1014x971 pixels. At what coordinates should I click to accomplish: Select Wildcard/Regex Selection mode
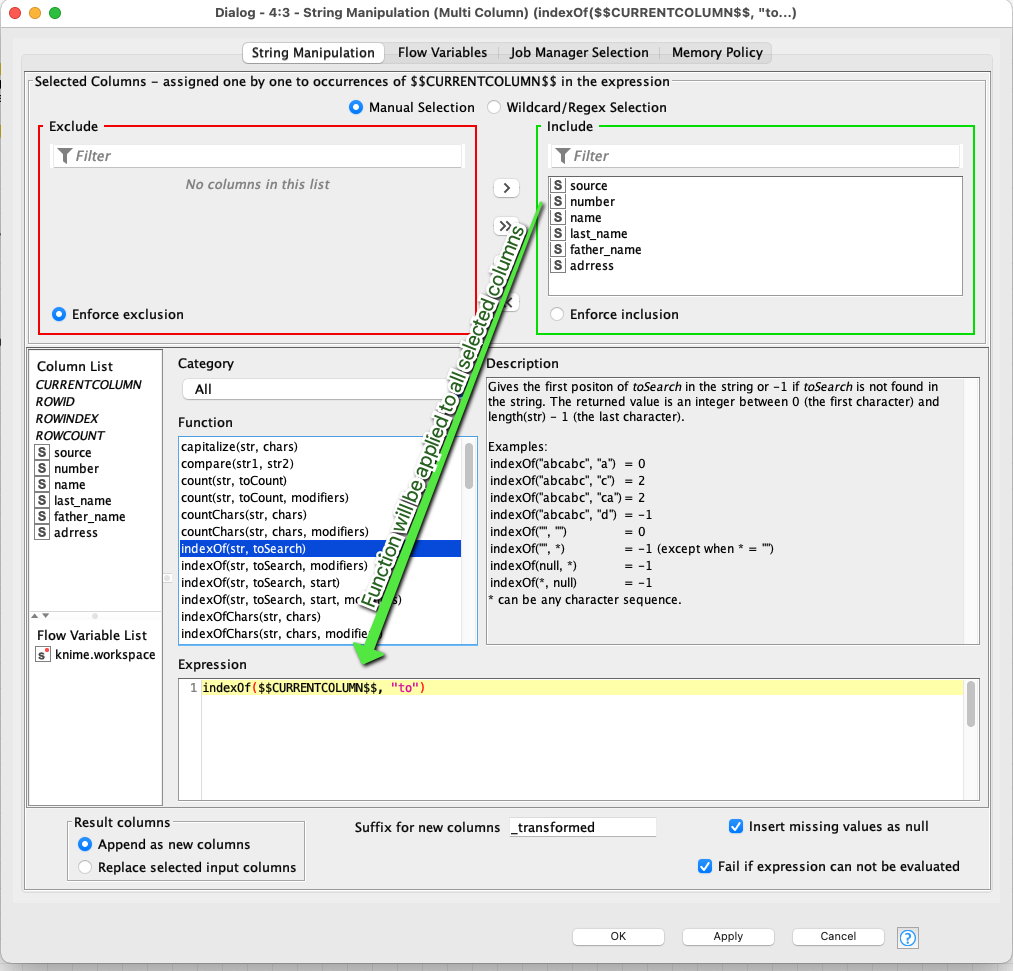pyautogui.click(x=495, y=107)
